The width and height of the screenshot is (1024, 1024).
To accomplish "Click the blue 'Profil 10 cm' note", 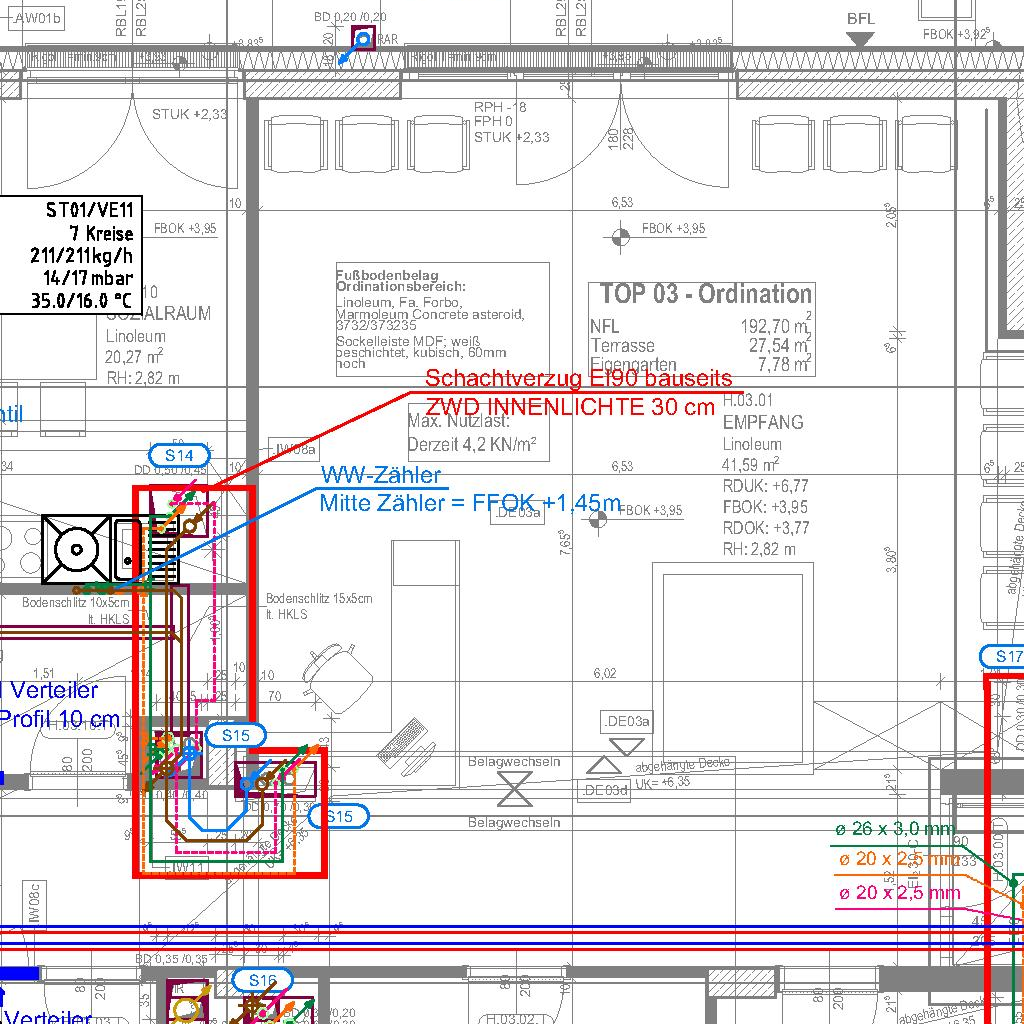I will pos(59,719).
